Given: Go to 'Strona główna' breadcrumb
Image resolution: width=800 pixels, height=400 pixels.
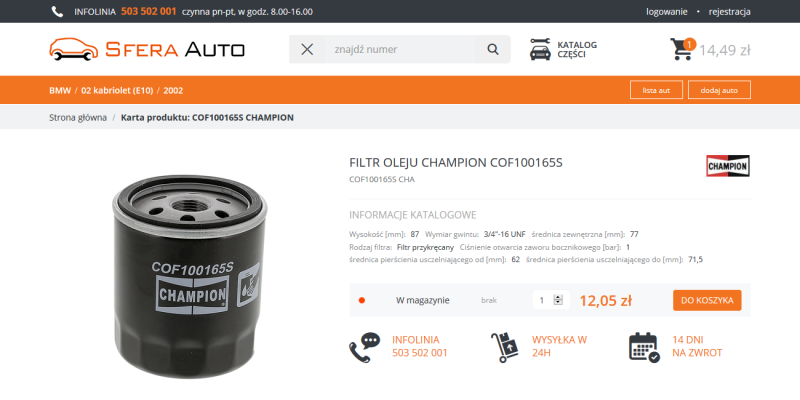Looking at the screenshot, I should click(78, 118).
